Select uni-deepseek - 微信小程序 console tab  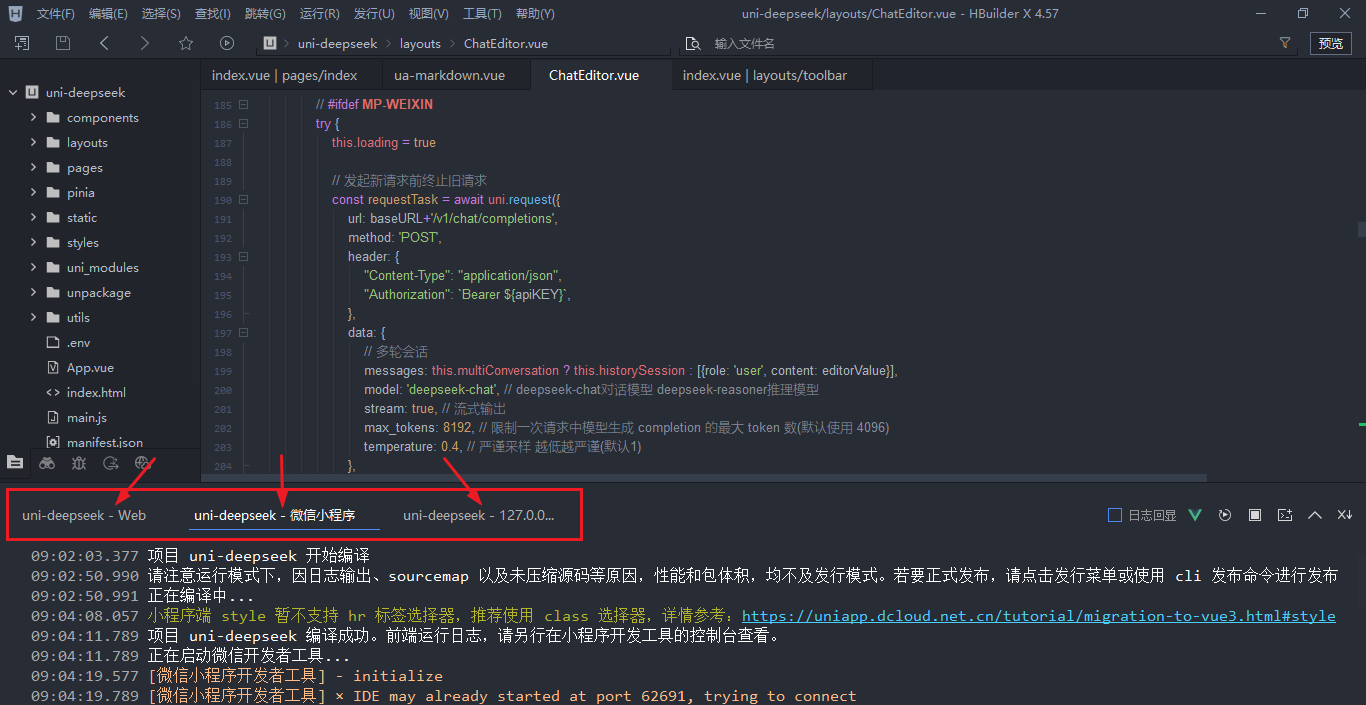click(275, 515)
